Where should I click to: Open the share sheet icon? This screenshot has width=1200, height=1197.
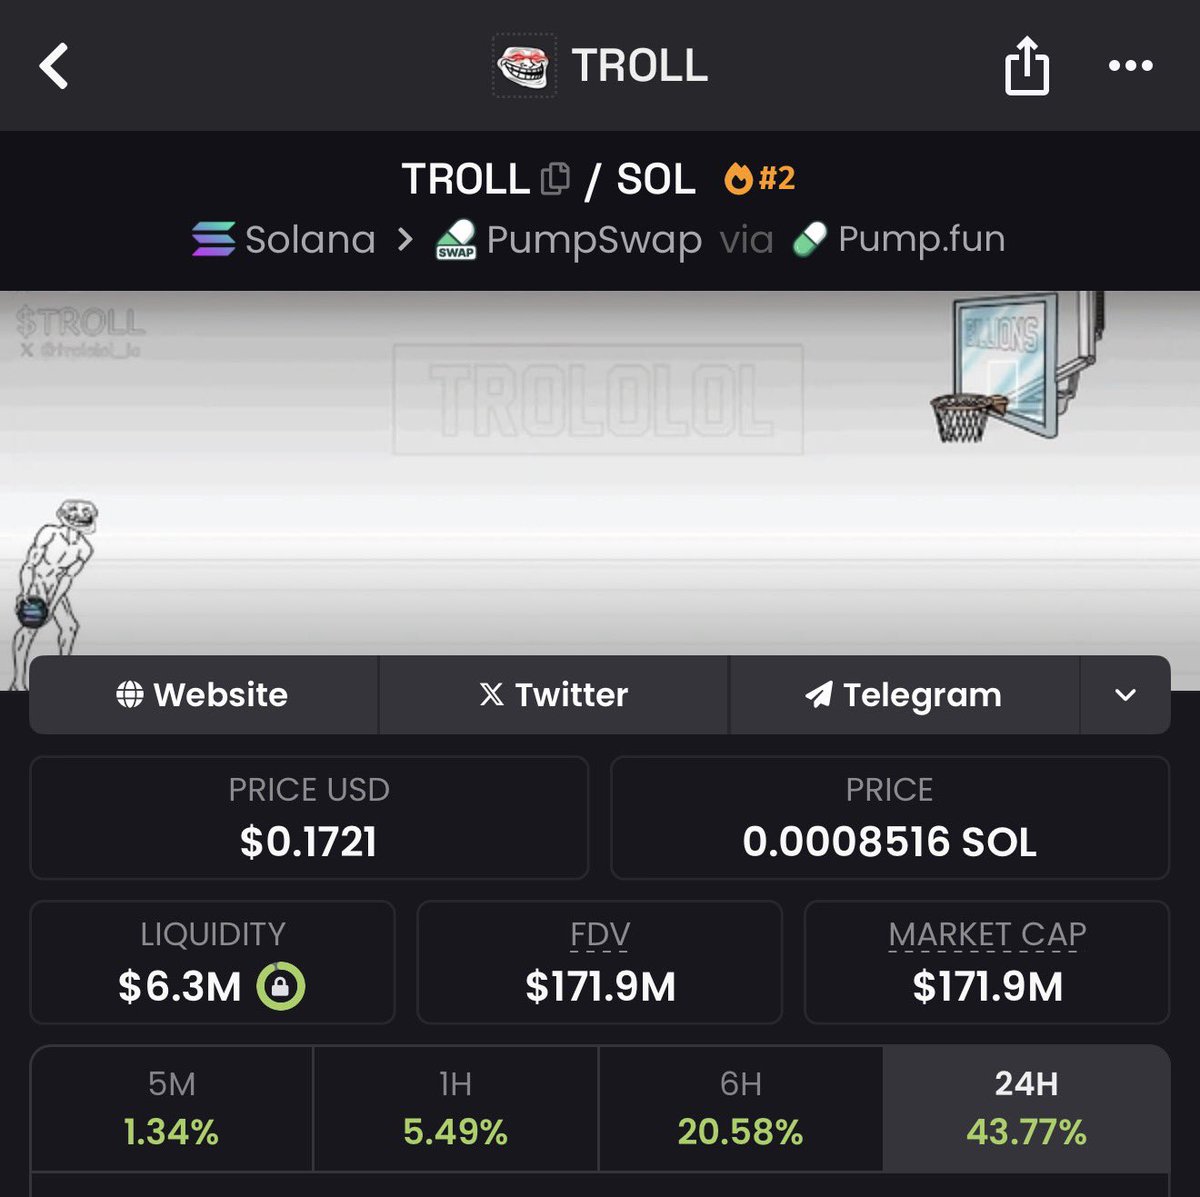[x=1026, y=66]
